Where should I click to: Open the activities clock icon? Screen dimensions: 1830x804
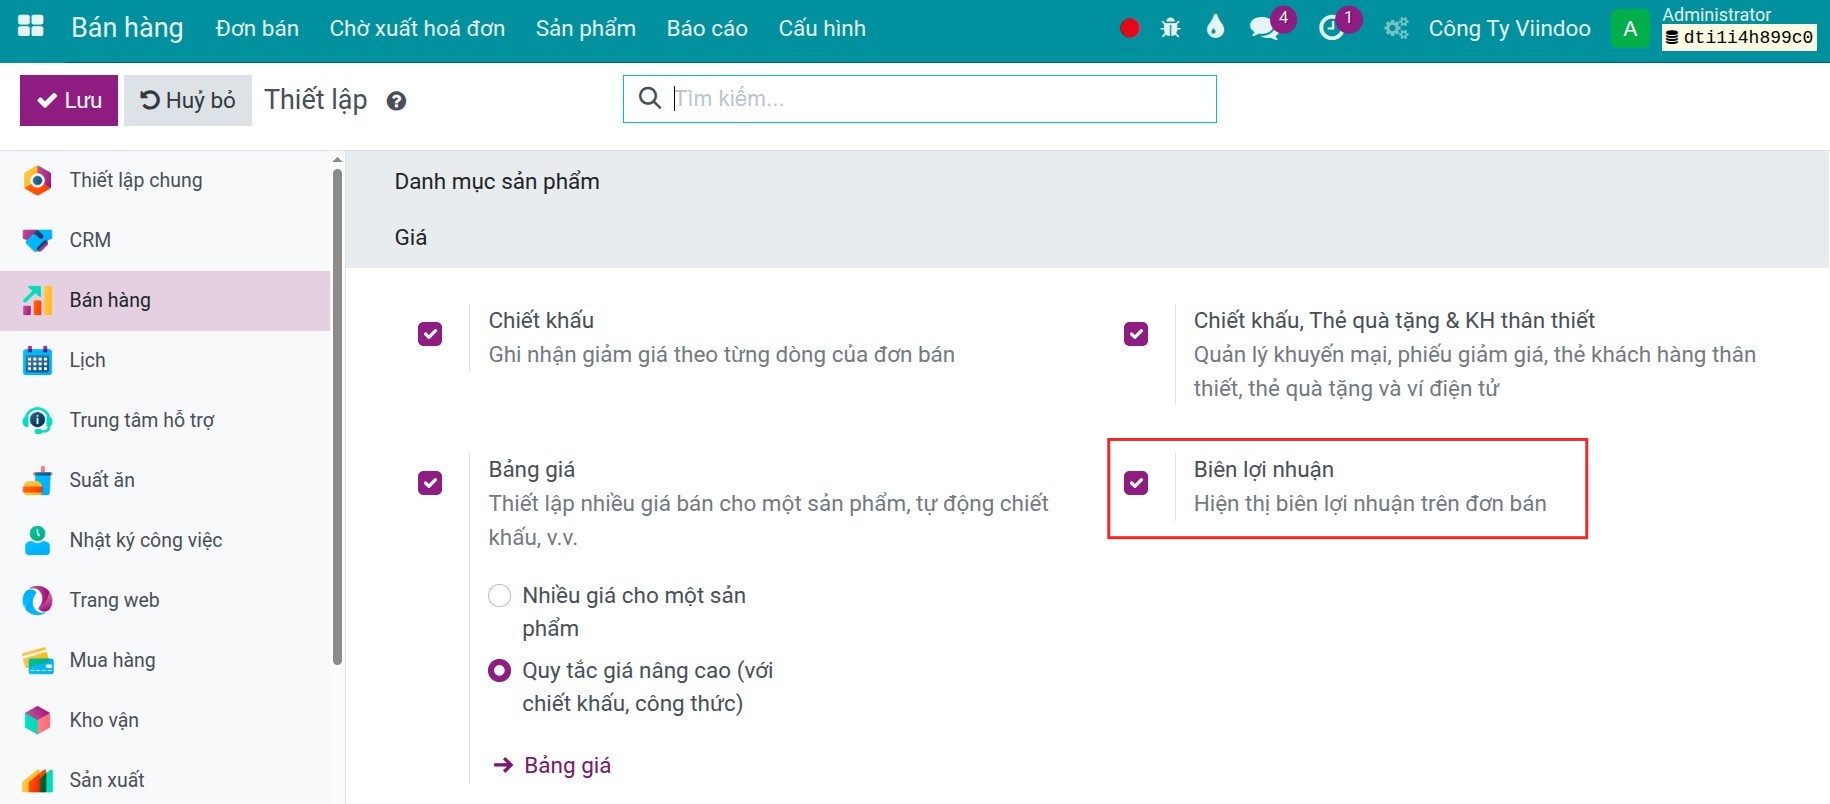tap(1331, 28)
